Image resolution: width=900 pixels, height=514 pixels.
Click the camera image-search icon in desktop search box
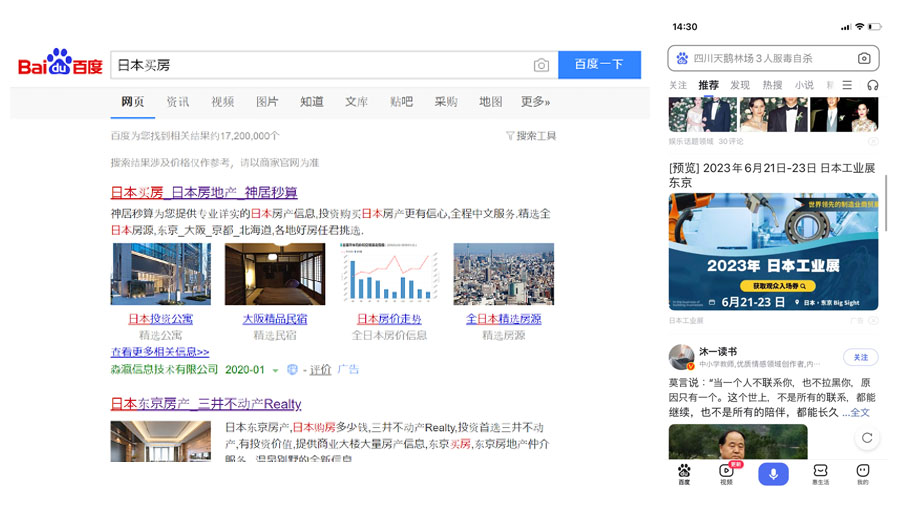pos(541,65)
